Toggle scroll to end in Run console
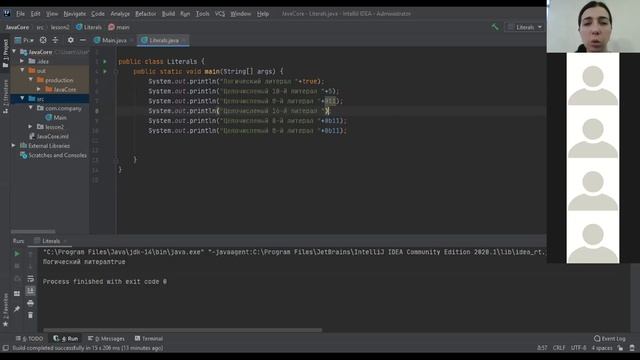This screenshot has width=640, height=360. pos(30,291)
